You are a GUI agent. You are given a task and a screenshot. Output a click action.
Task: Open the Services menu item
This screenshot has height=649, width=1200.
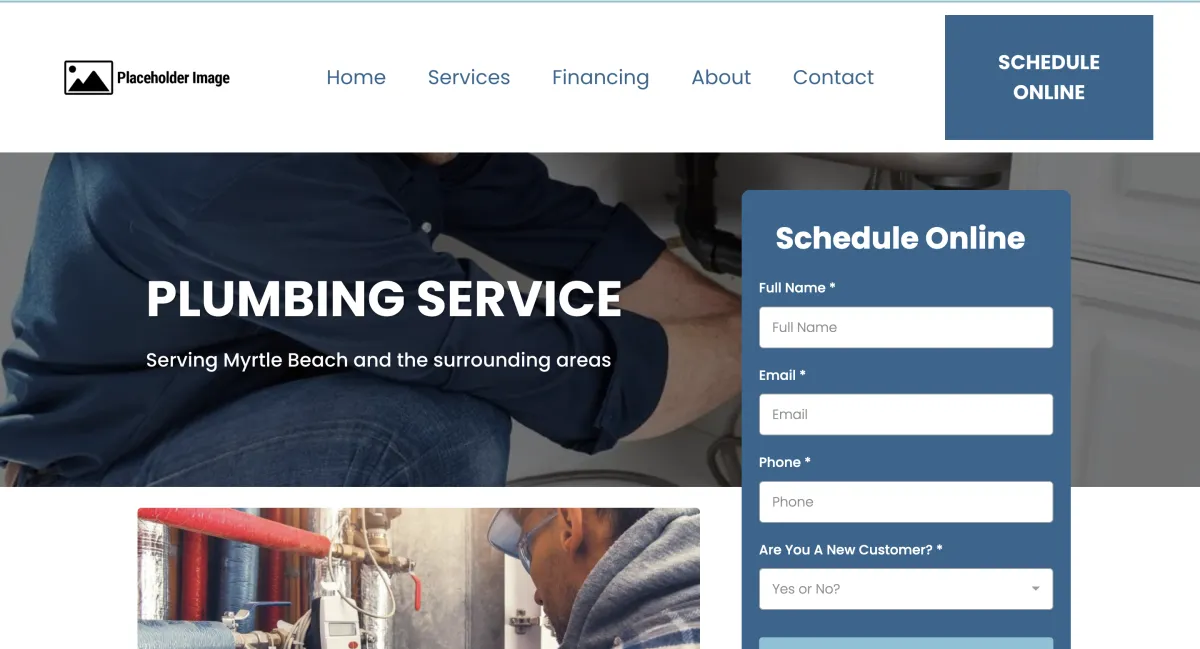tap(469, 77)
